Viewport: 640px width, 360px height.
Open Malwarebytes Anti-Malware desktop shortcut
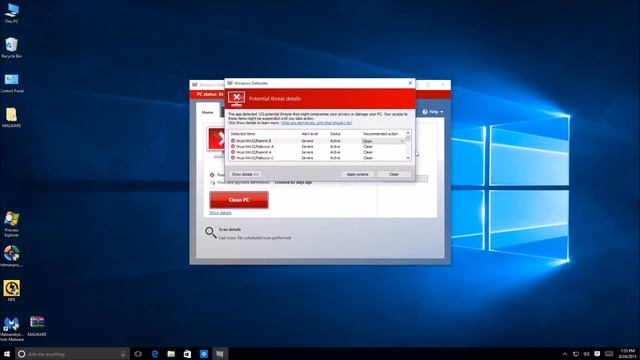[11, 329]
